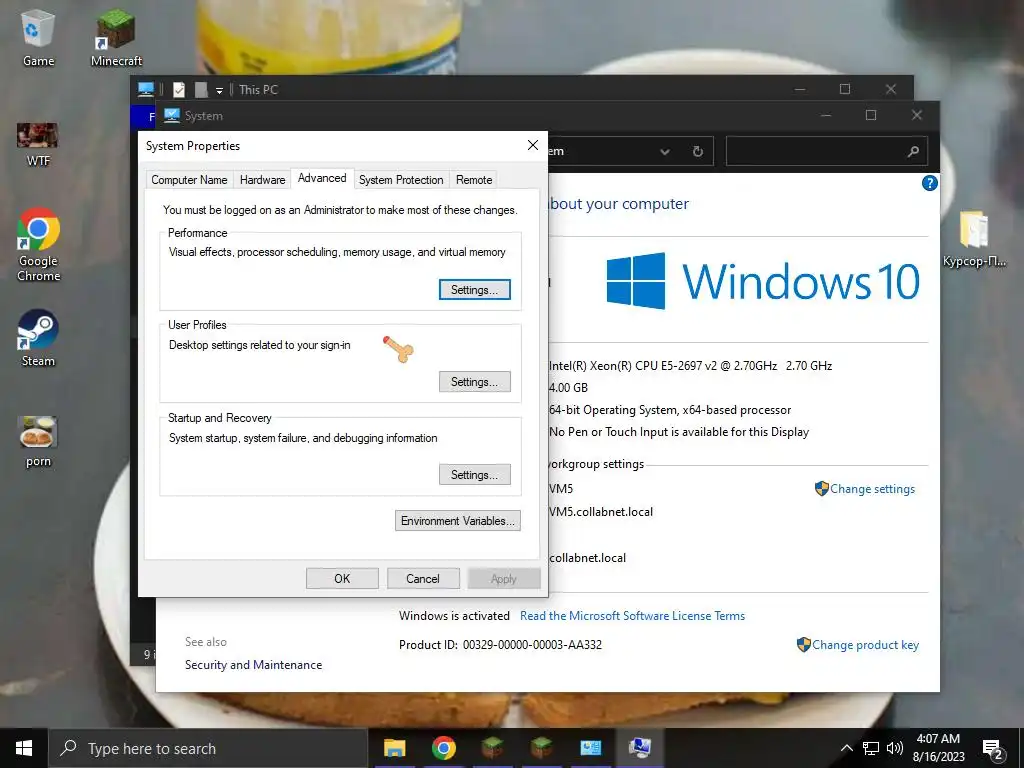The height and width of the screenshot is (768, 1024).
Task: Select the WTF desktop icon
Action: coord(38,144)
